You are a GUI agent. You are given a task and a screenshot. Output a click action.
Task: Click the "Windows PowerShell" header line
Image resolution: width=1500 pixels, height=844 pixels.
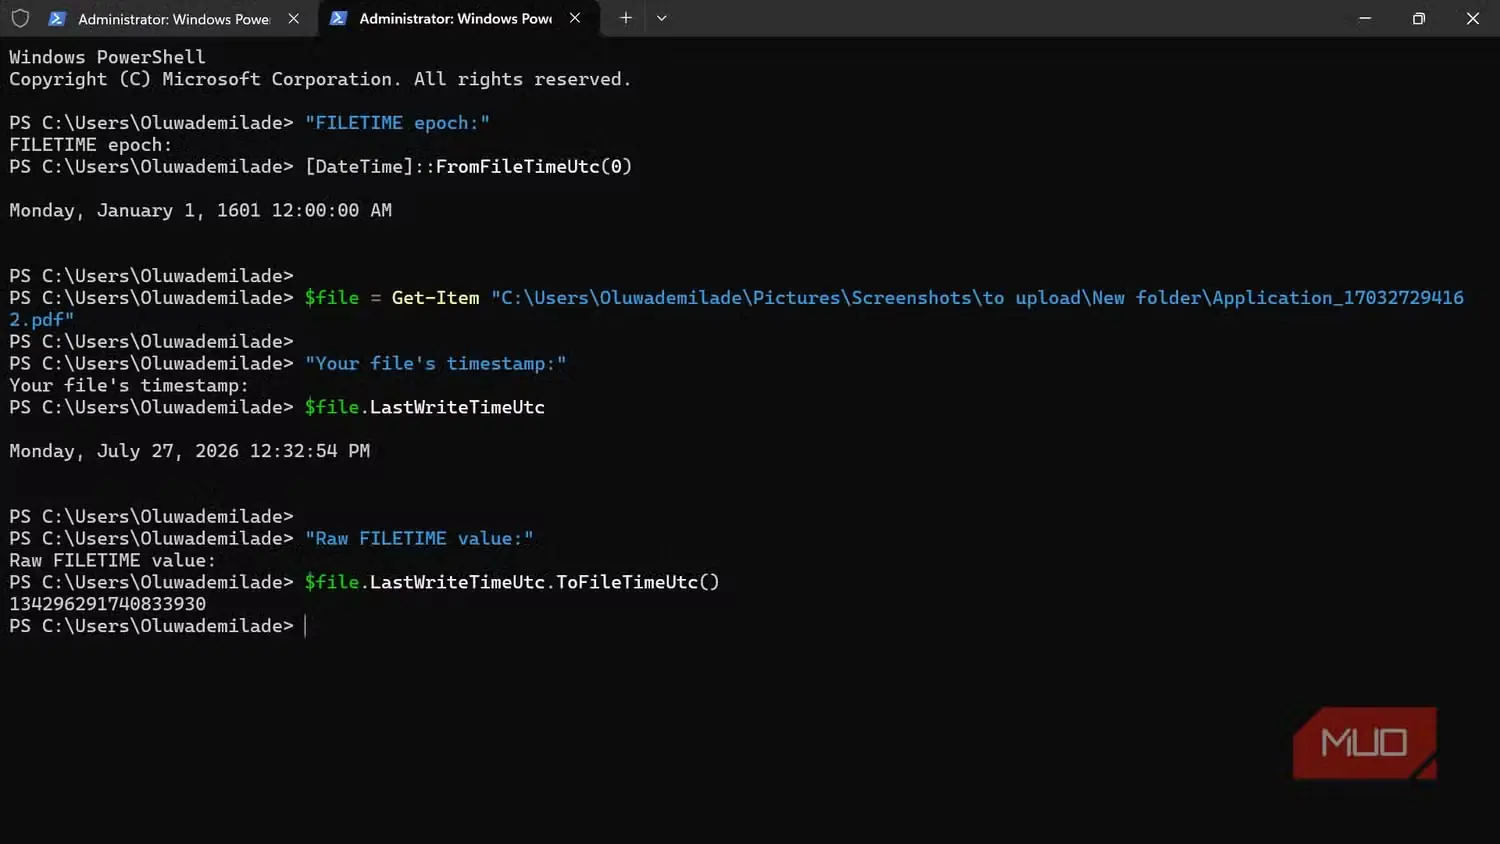[107, 57]
